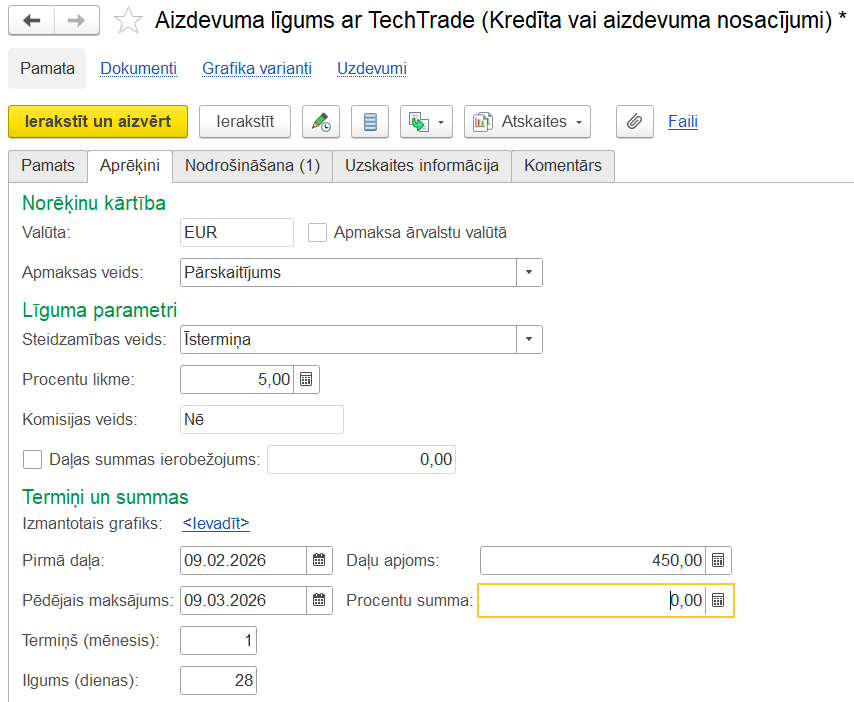Click the pencil with clock toolbar icon

pos(320,122)
